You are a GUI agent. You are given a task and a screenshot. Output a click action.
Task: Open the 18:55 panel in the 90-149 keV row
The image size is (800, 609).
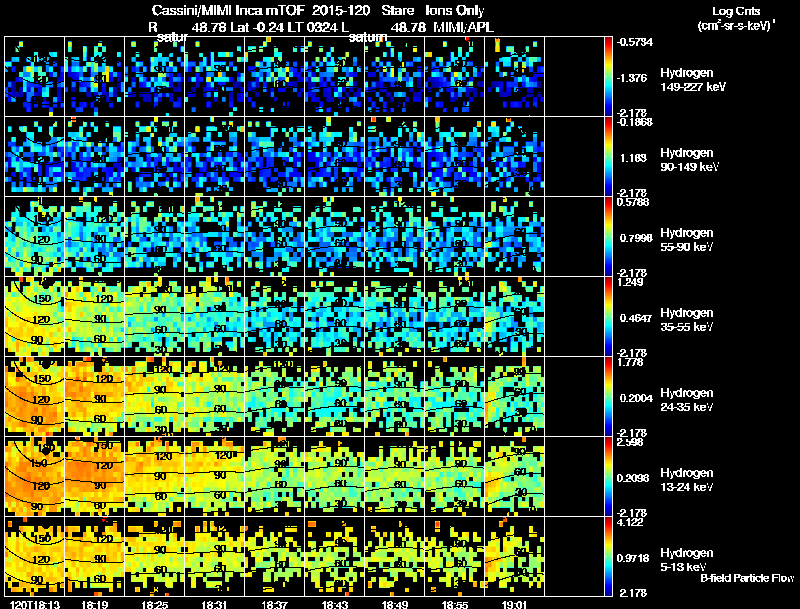coord(455,156)
